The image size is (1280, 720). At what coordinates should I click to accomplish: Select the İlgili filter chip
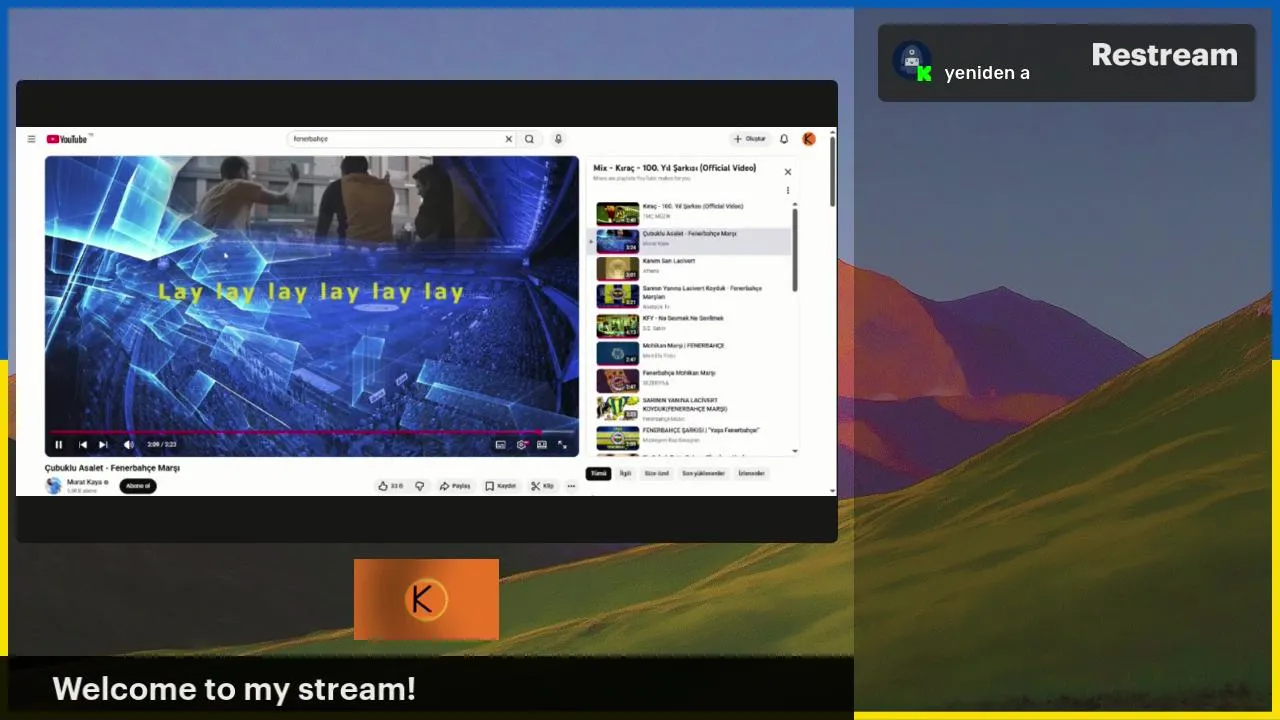coord(625,474)
